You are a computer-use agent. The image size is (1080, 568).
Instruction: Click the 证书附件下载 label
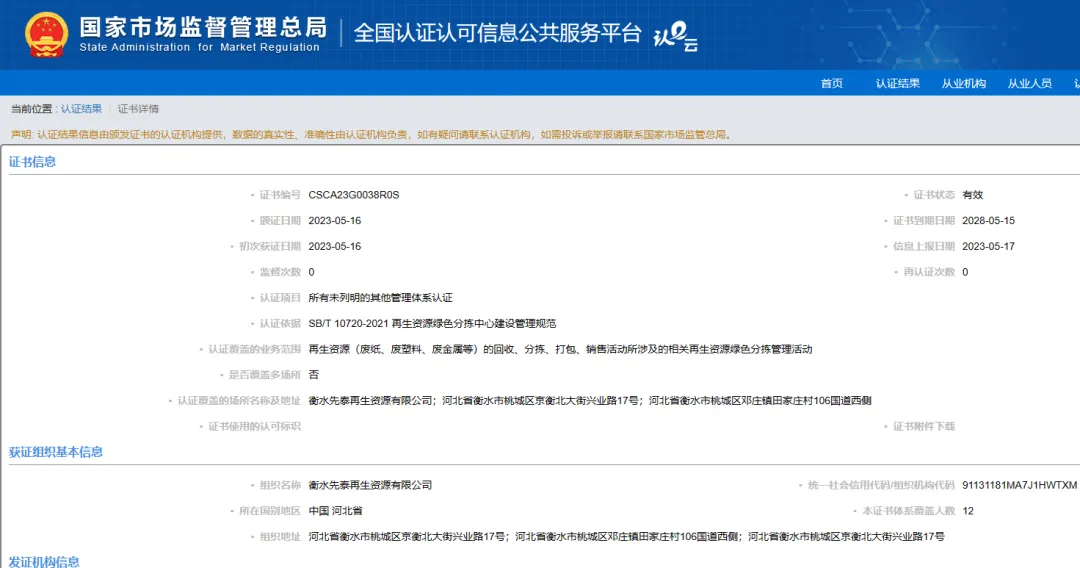(x=924, y=427)
